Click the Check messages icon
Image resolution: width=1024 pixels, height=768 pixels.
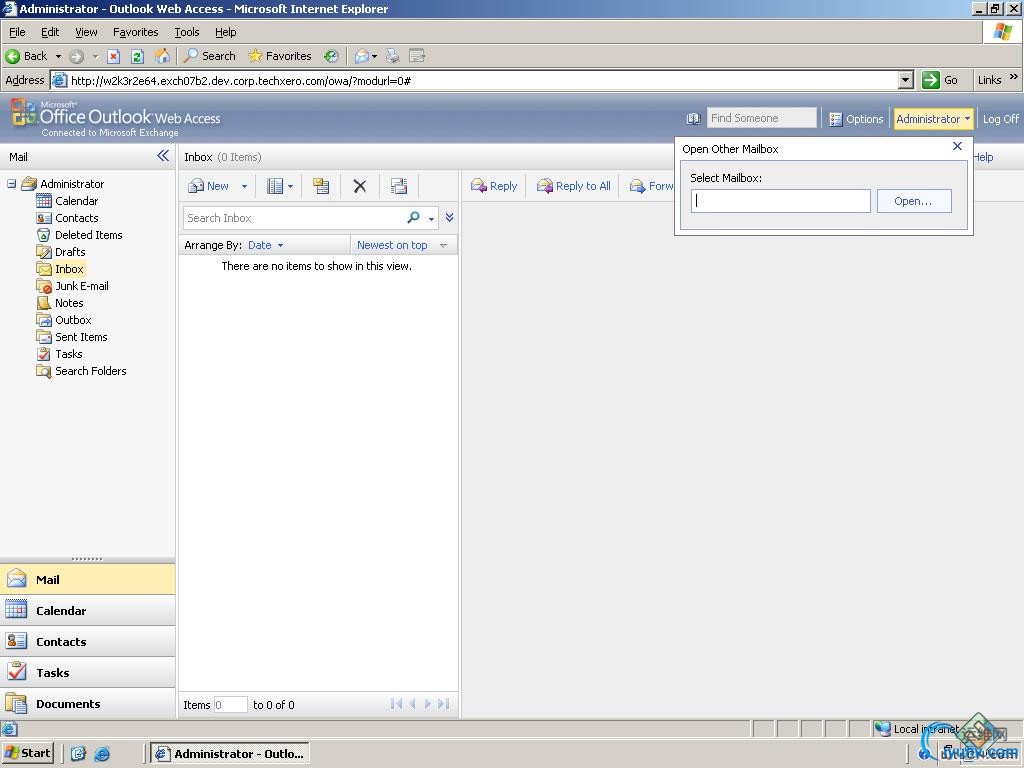tap(399, 186)
